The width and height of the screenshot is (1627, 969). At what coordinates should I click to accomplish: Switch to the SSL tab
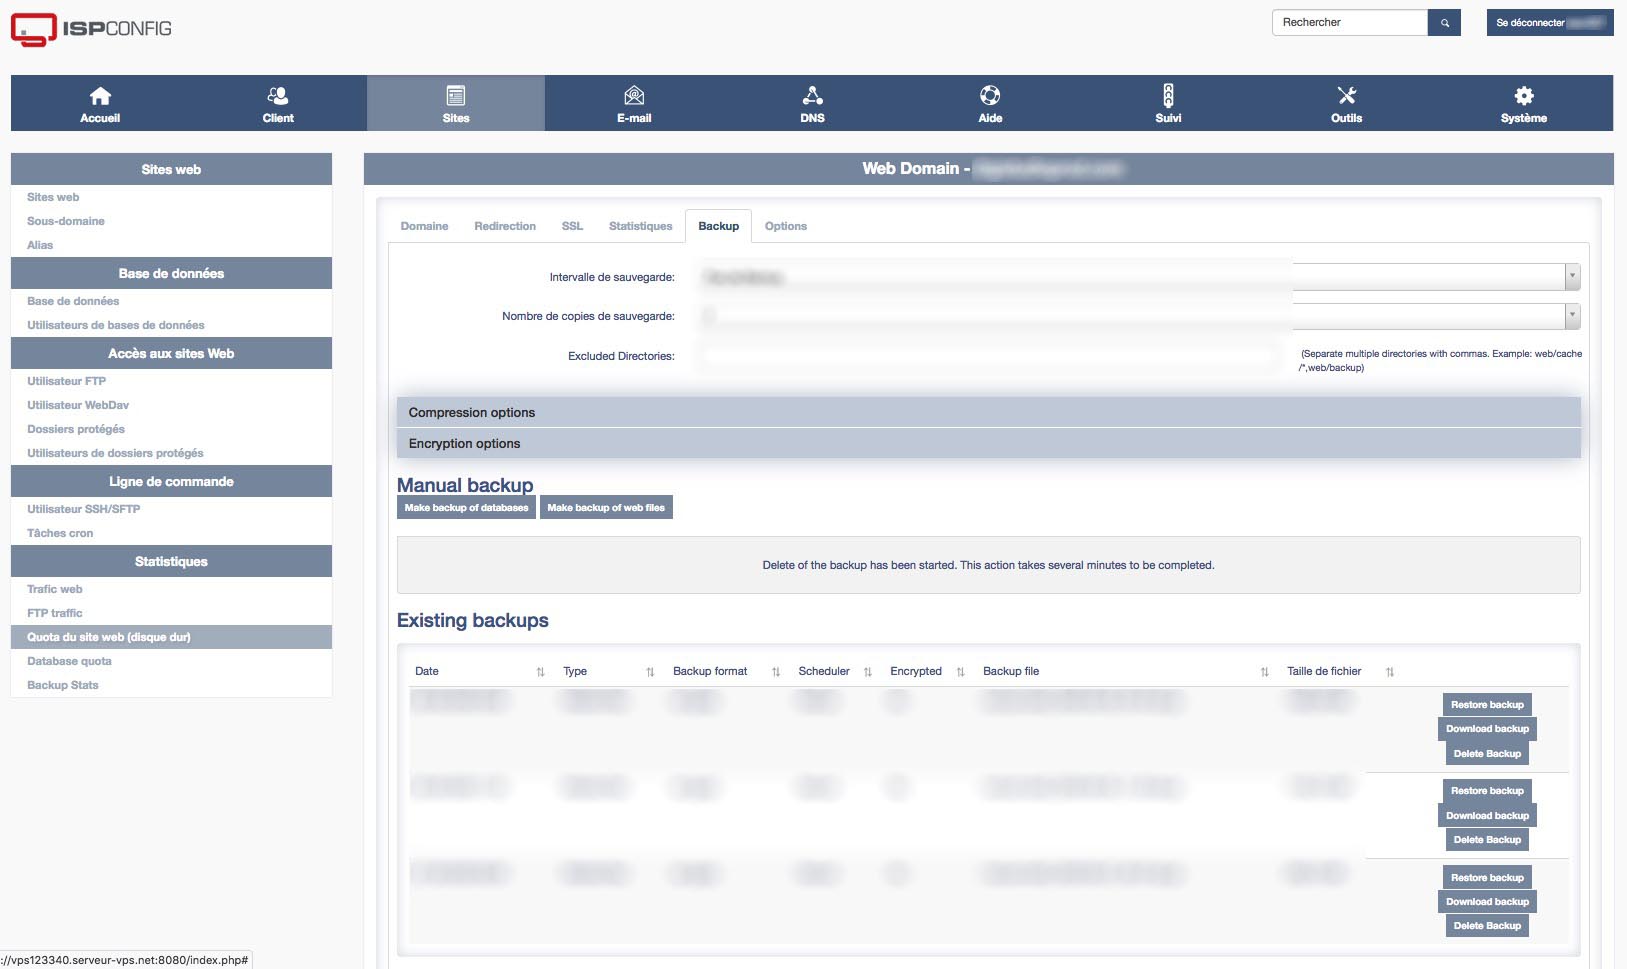click(x=572, y=226)
